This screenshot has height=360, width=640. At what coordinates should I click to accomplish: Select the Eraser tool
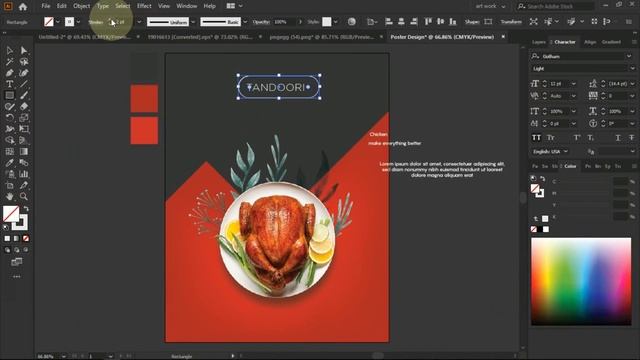tap(24, 107)
